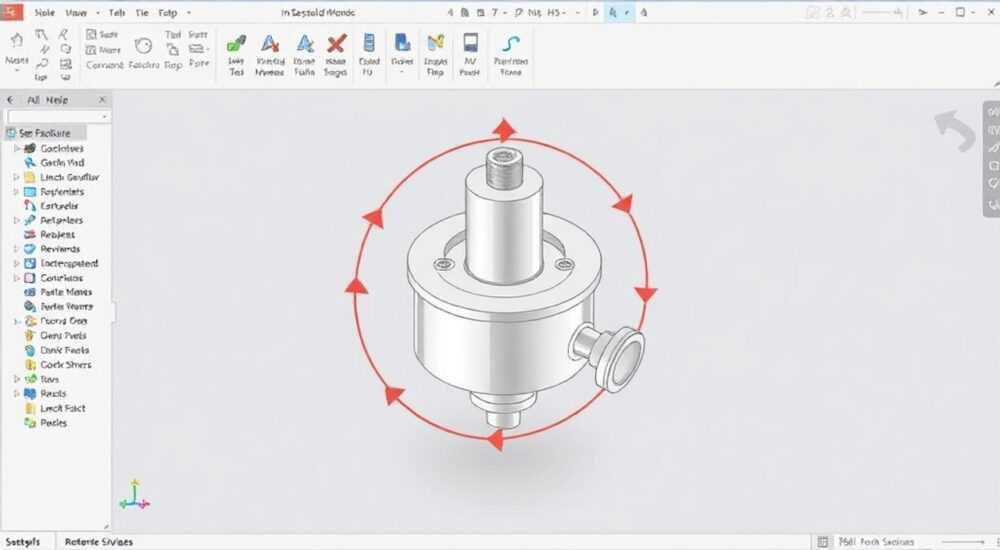Viewport: 1000px width, 550px height.
Task: Close the side panel with its X
Action: pos(102,100)
